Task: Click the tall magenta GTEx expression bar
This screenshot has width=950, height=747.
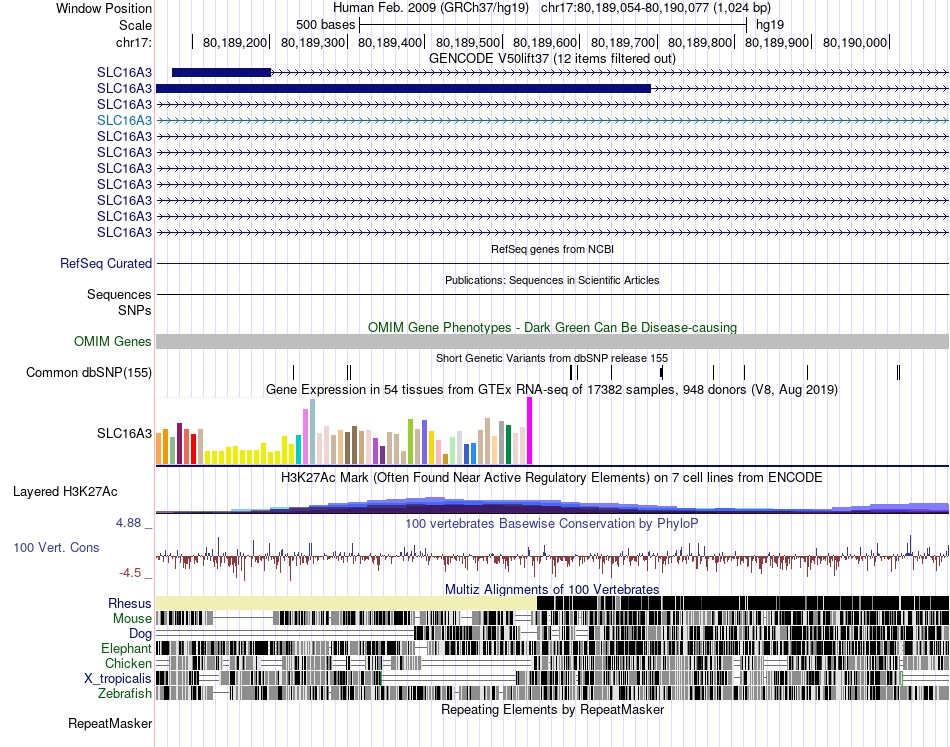Action: (x=530, y=431)
